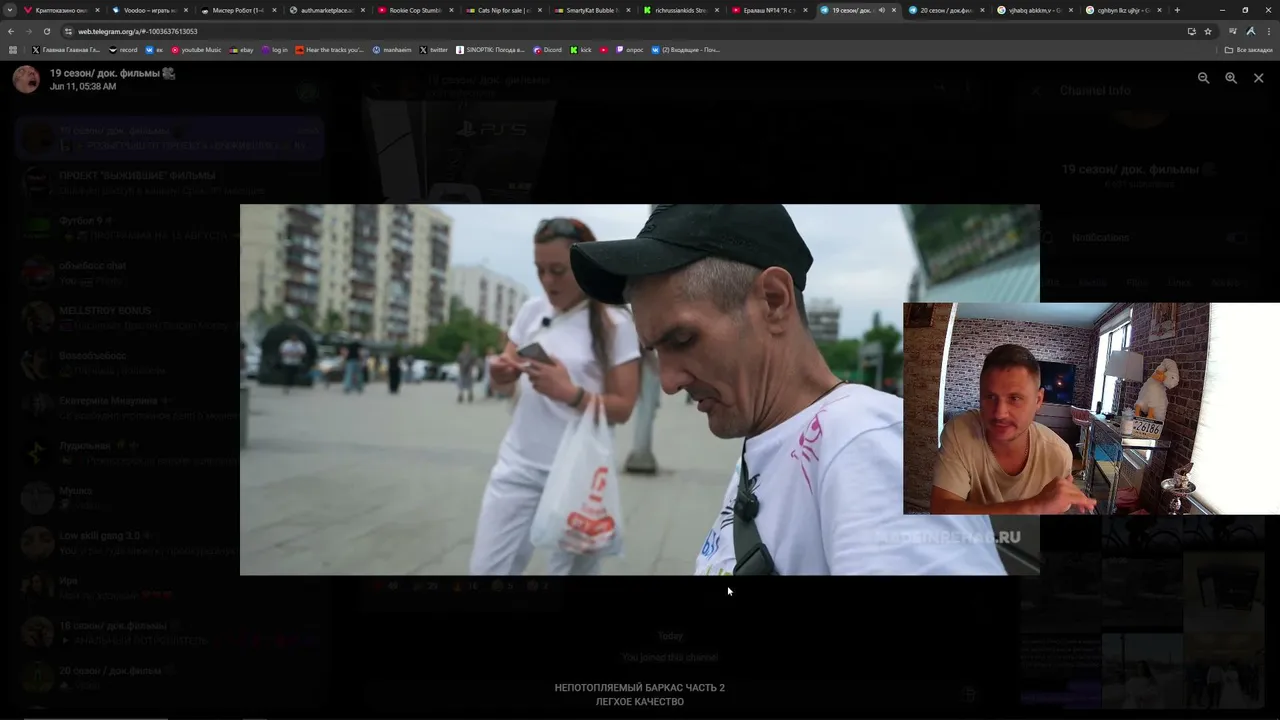The height and width of the screenshot is (720, 1280).
Task: Switch to the cghbyn Google tab
Action: click(1121, 10)
